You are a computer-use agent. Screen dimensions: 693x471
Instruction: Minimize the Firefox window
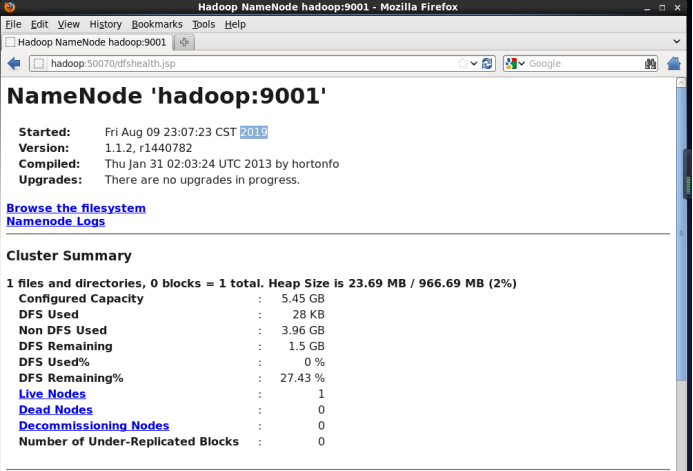pyautogui.click(x=647, y=8)
